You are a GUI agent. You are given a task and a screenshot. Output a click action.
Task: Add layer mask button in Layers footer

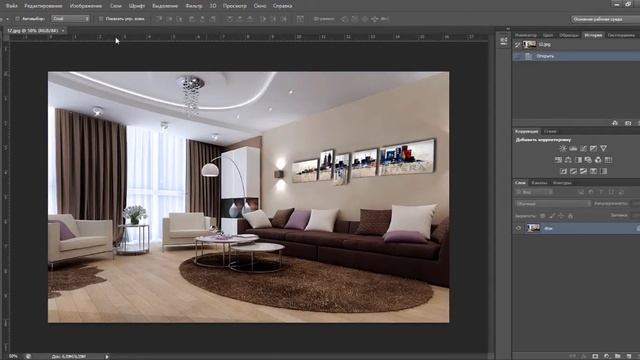595,356
